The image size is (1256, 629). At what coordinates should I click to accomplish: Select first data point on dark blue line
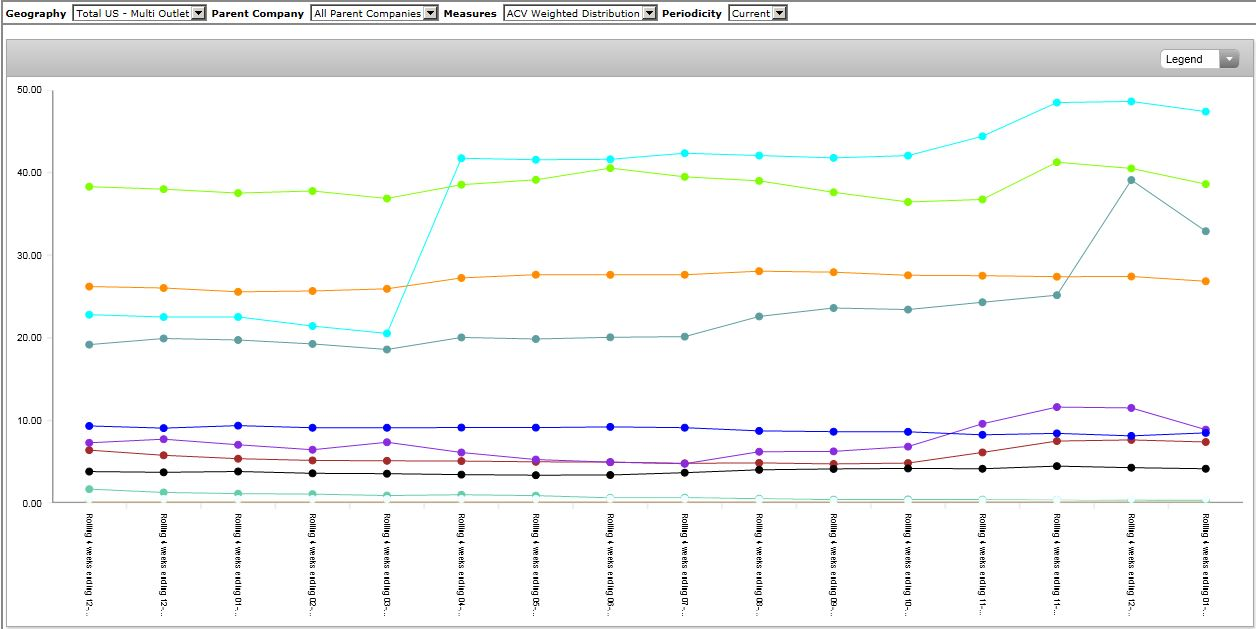click(x=89, y=426)
